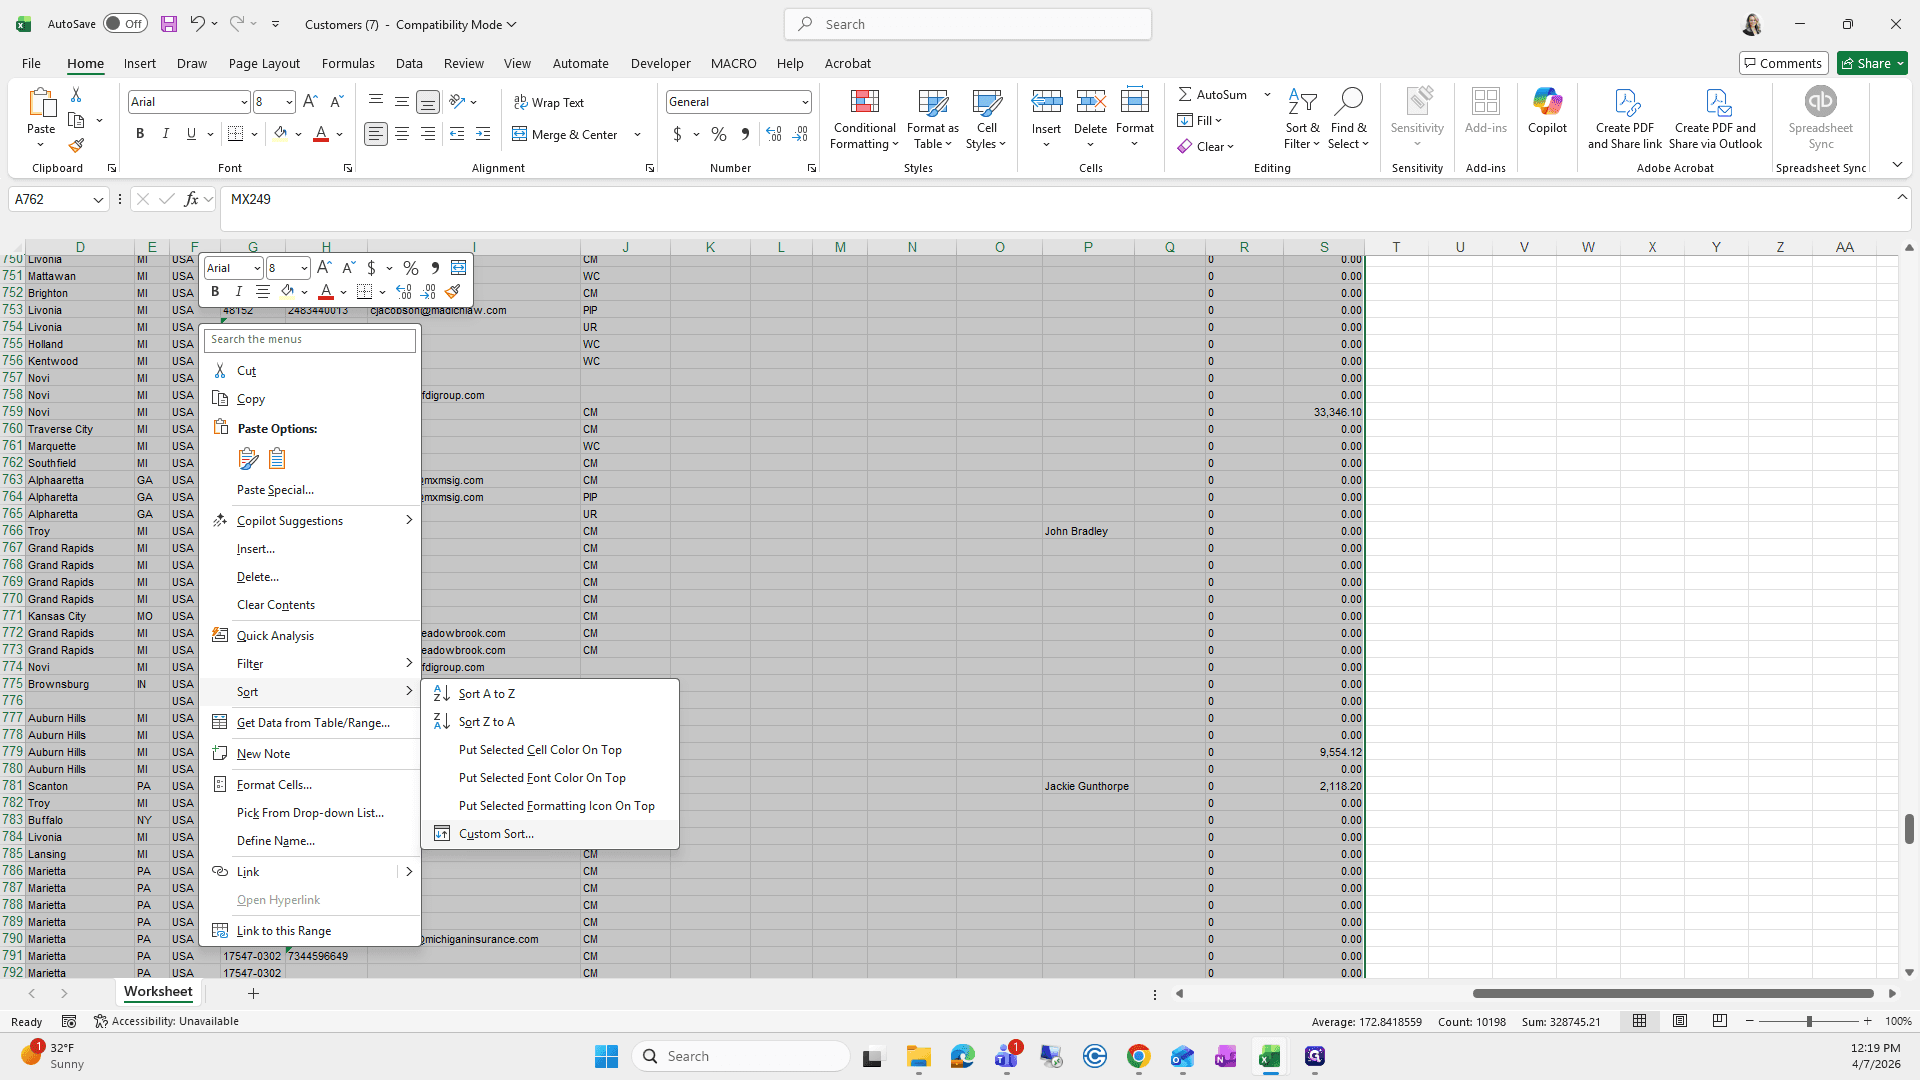Toggle the AutoSave switch
1920x1080 pixels.
[125, 24]
